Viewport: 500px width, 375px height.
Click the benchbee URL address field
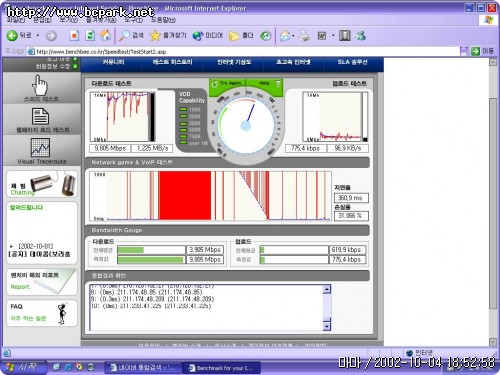click(x=243, y=51)
